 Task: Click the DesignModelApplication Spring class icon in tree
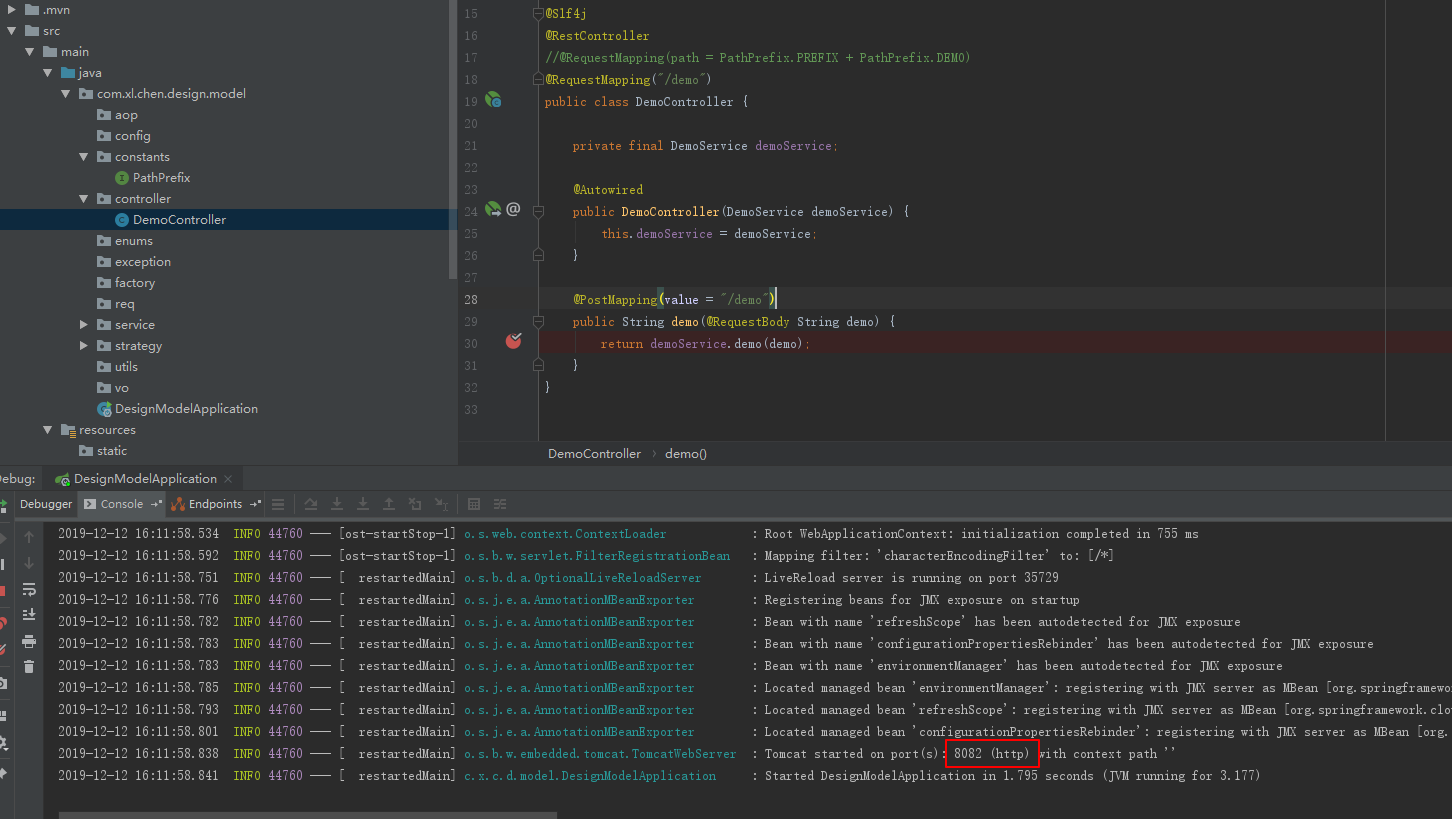click(104, 409)
